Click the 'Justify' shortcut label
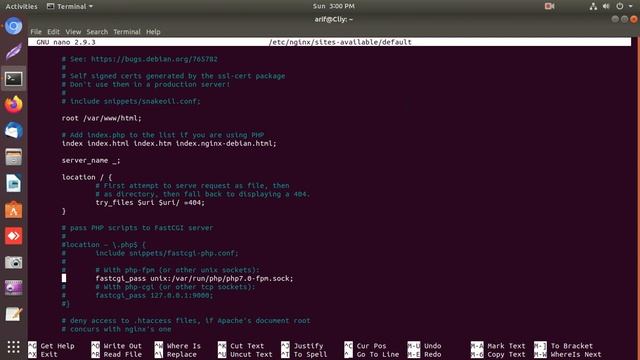Screen dimensions: 640x360 pos(308,346)
